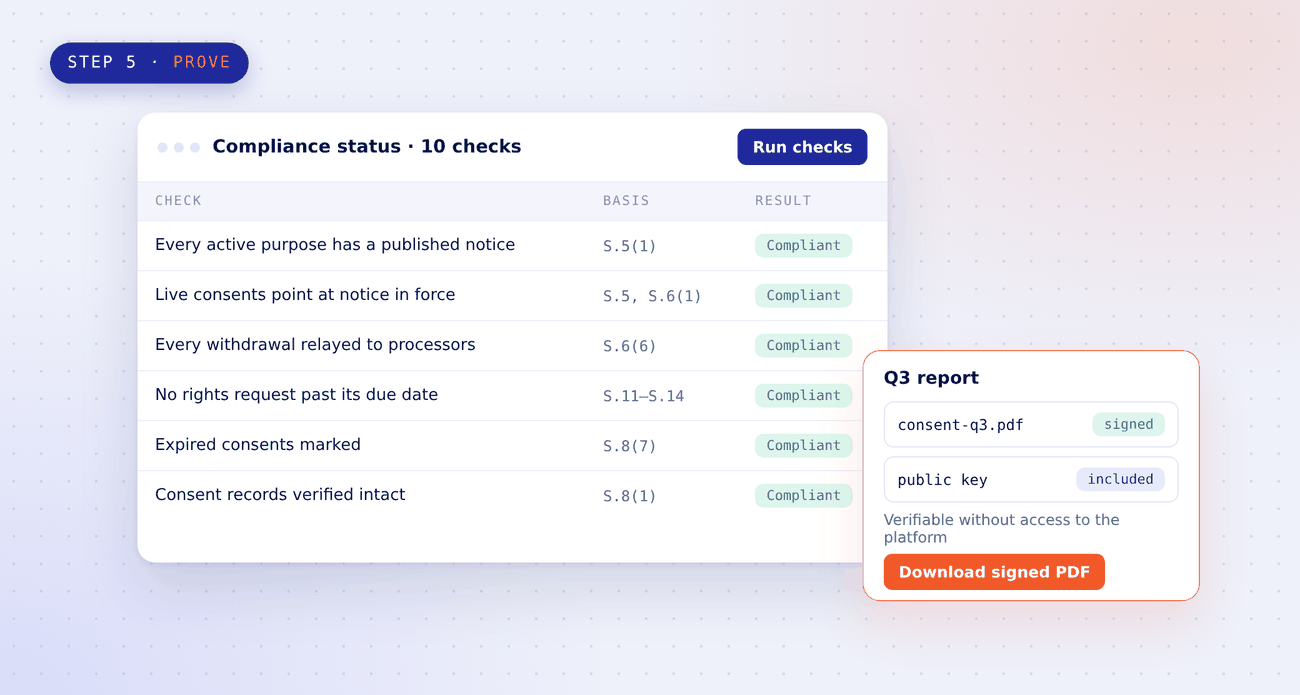Click the Run checks button
The height and width of the screenshot is (695, 1300).
click(802, 147)
